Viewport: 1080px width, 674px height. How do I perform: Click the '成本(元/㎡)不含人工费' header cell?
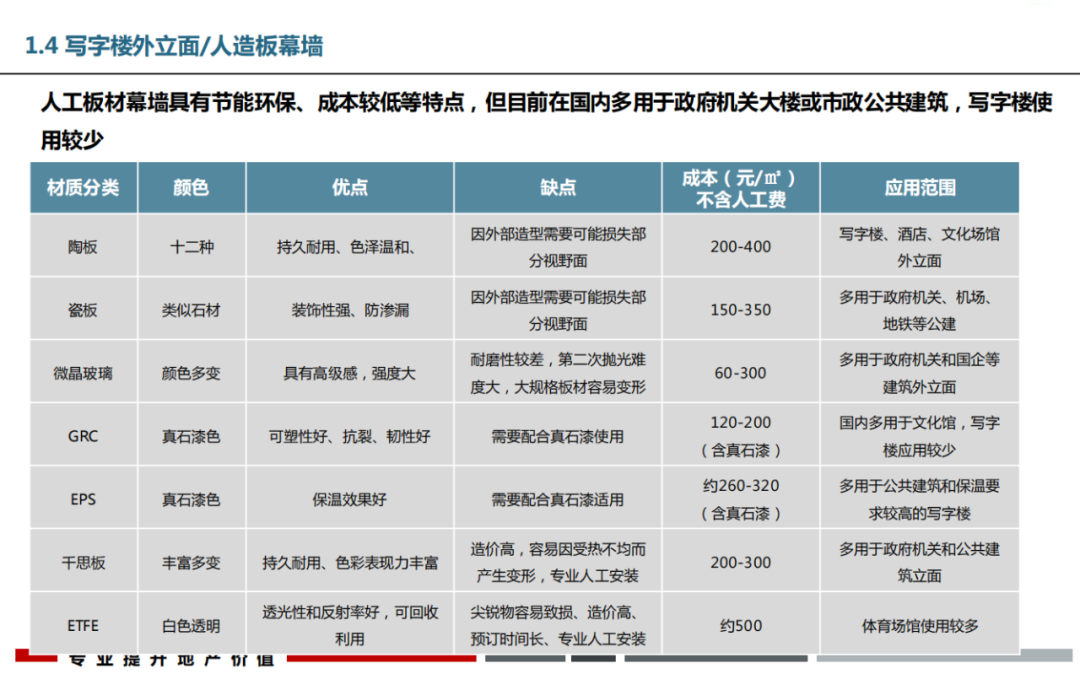740,187
